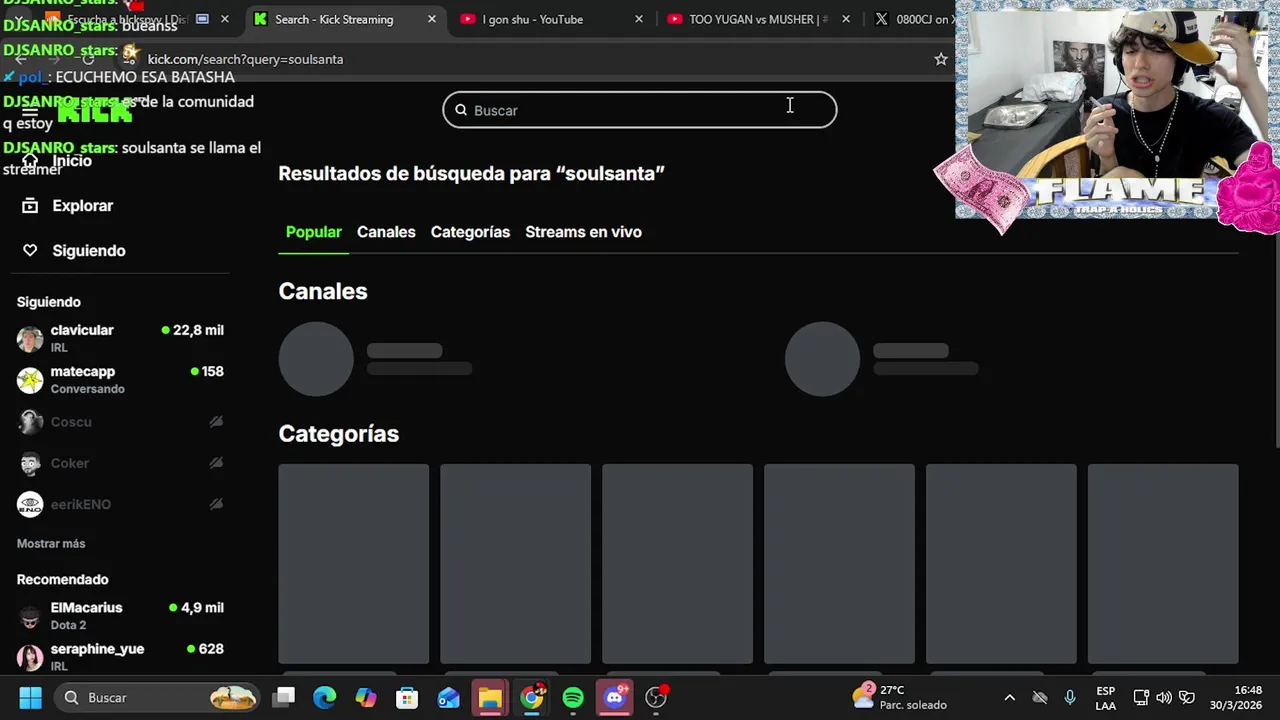1280x720 pixels.
Task: Open offline channel Coscu
Action: (120, 422)
